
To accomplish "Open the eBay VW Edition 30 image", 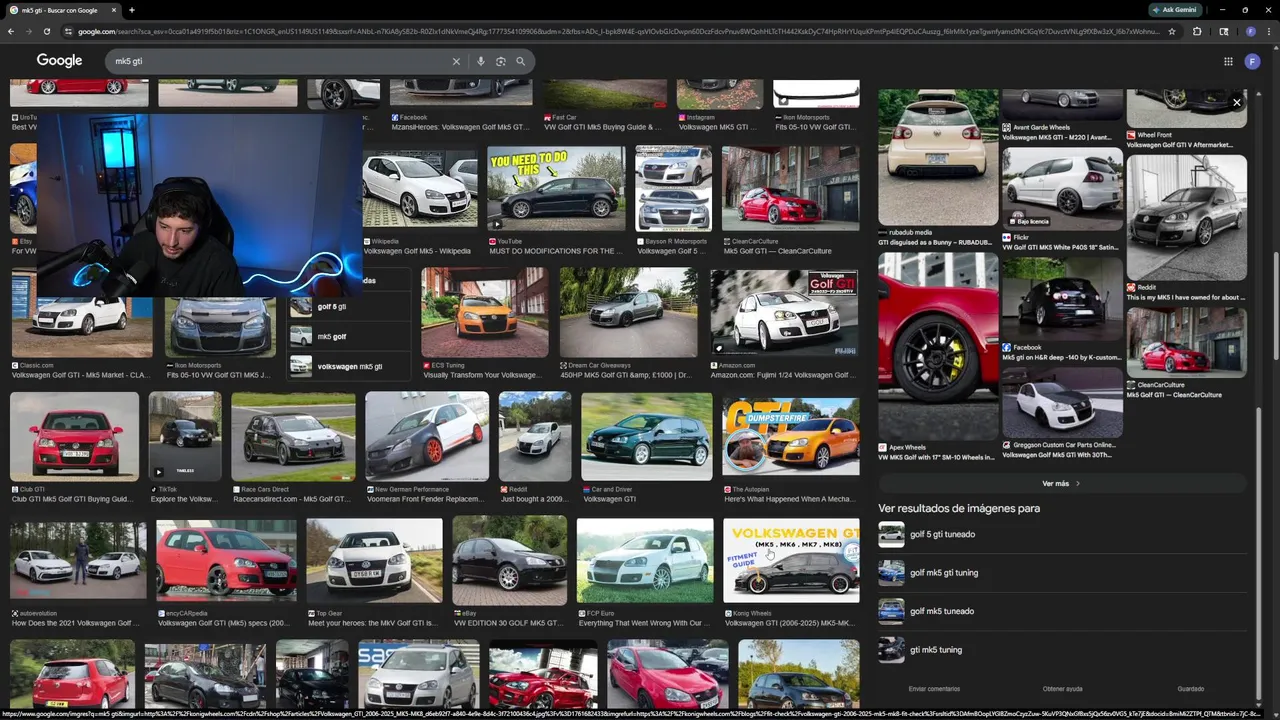I will click(x=509, y=560).
